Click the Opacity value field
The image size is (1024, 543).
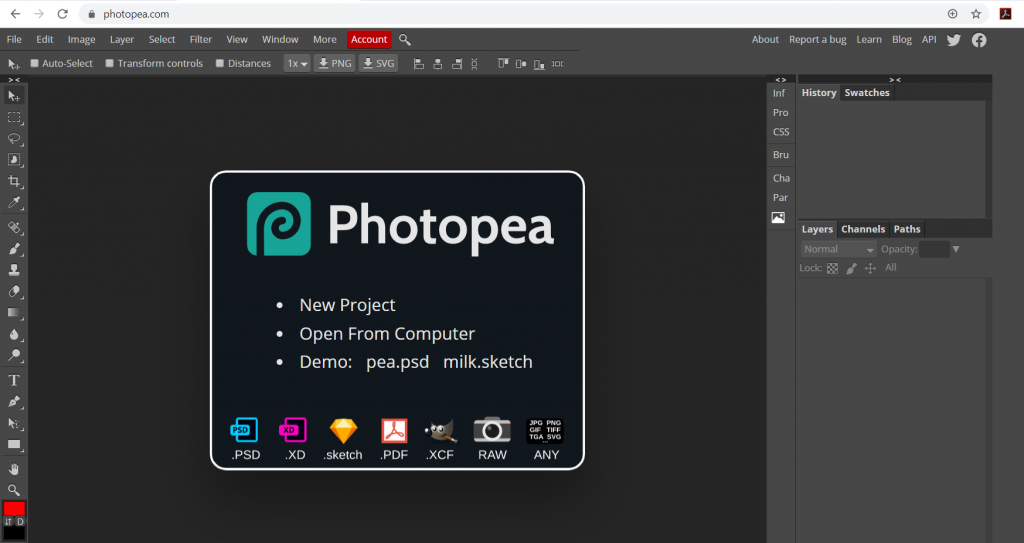pyautogui.click(x=934, y=249)
